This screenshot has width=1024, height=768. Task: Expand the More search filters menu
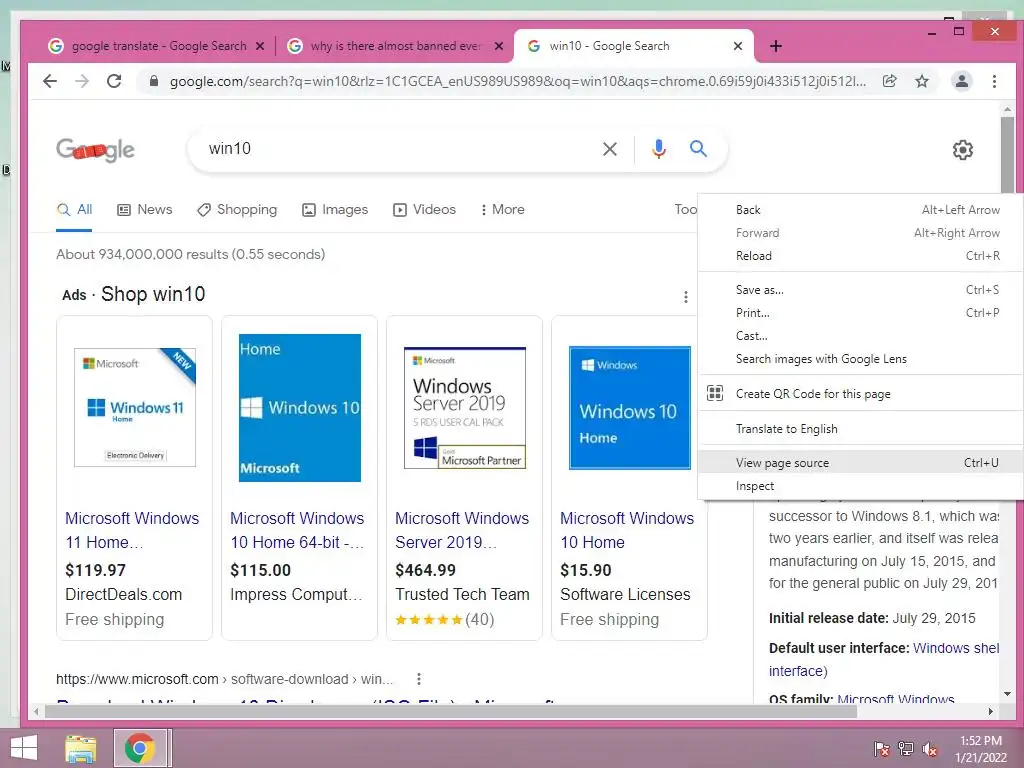tap(502, 210)
